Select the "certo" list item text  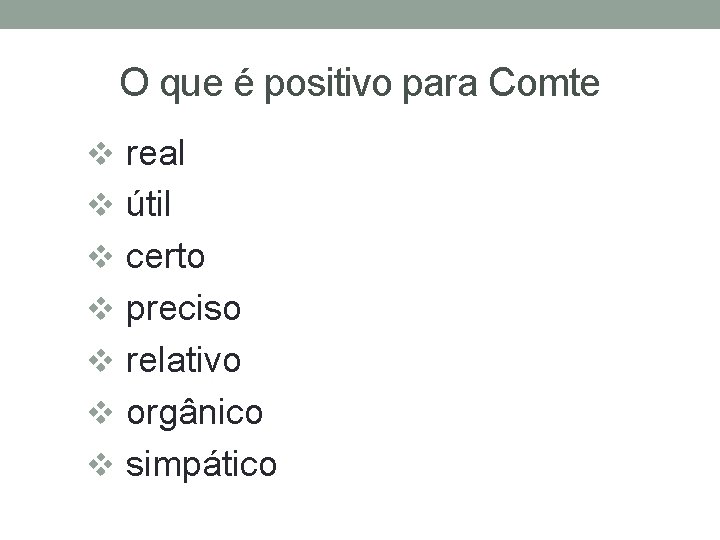[x=165, y=257]
